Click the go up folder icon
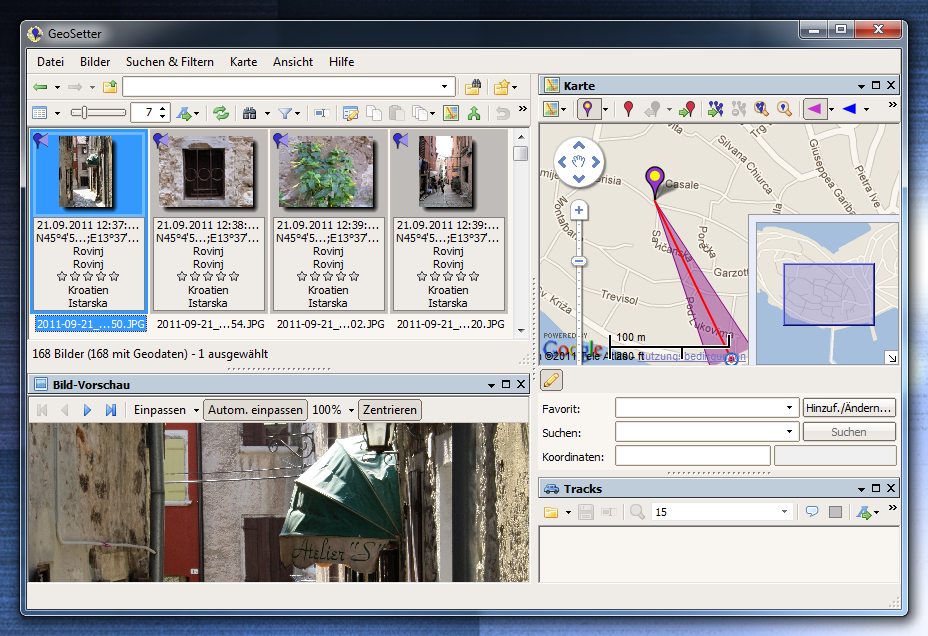928x636 pixels. click(x=110, y=87)
